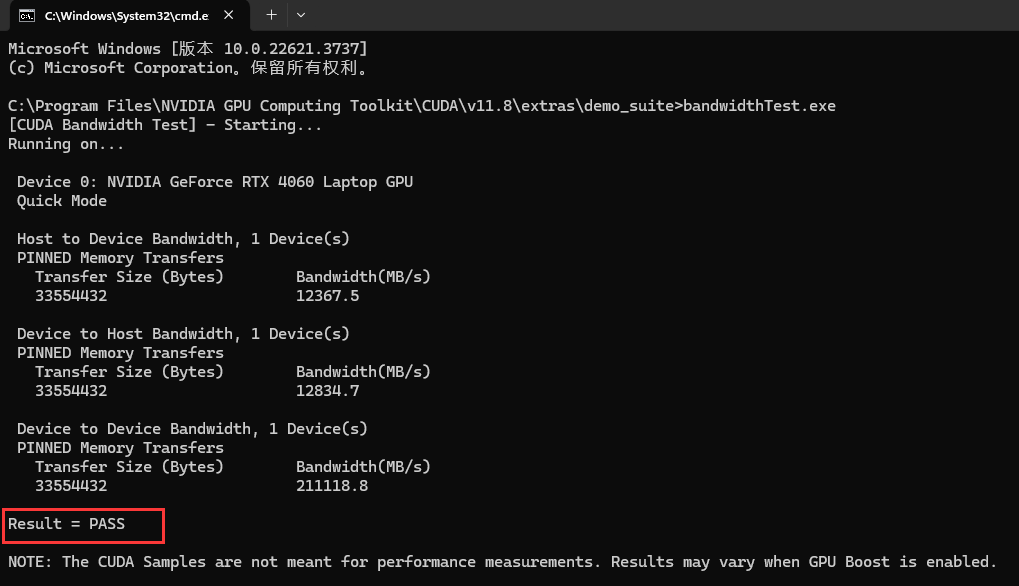This screenshot has width=1019, height=586.
Task: Expand the terminal profiles dropdown chevron
Action: pyautogui.click(x=301, y=16)
